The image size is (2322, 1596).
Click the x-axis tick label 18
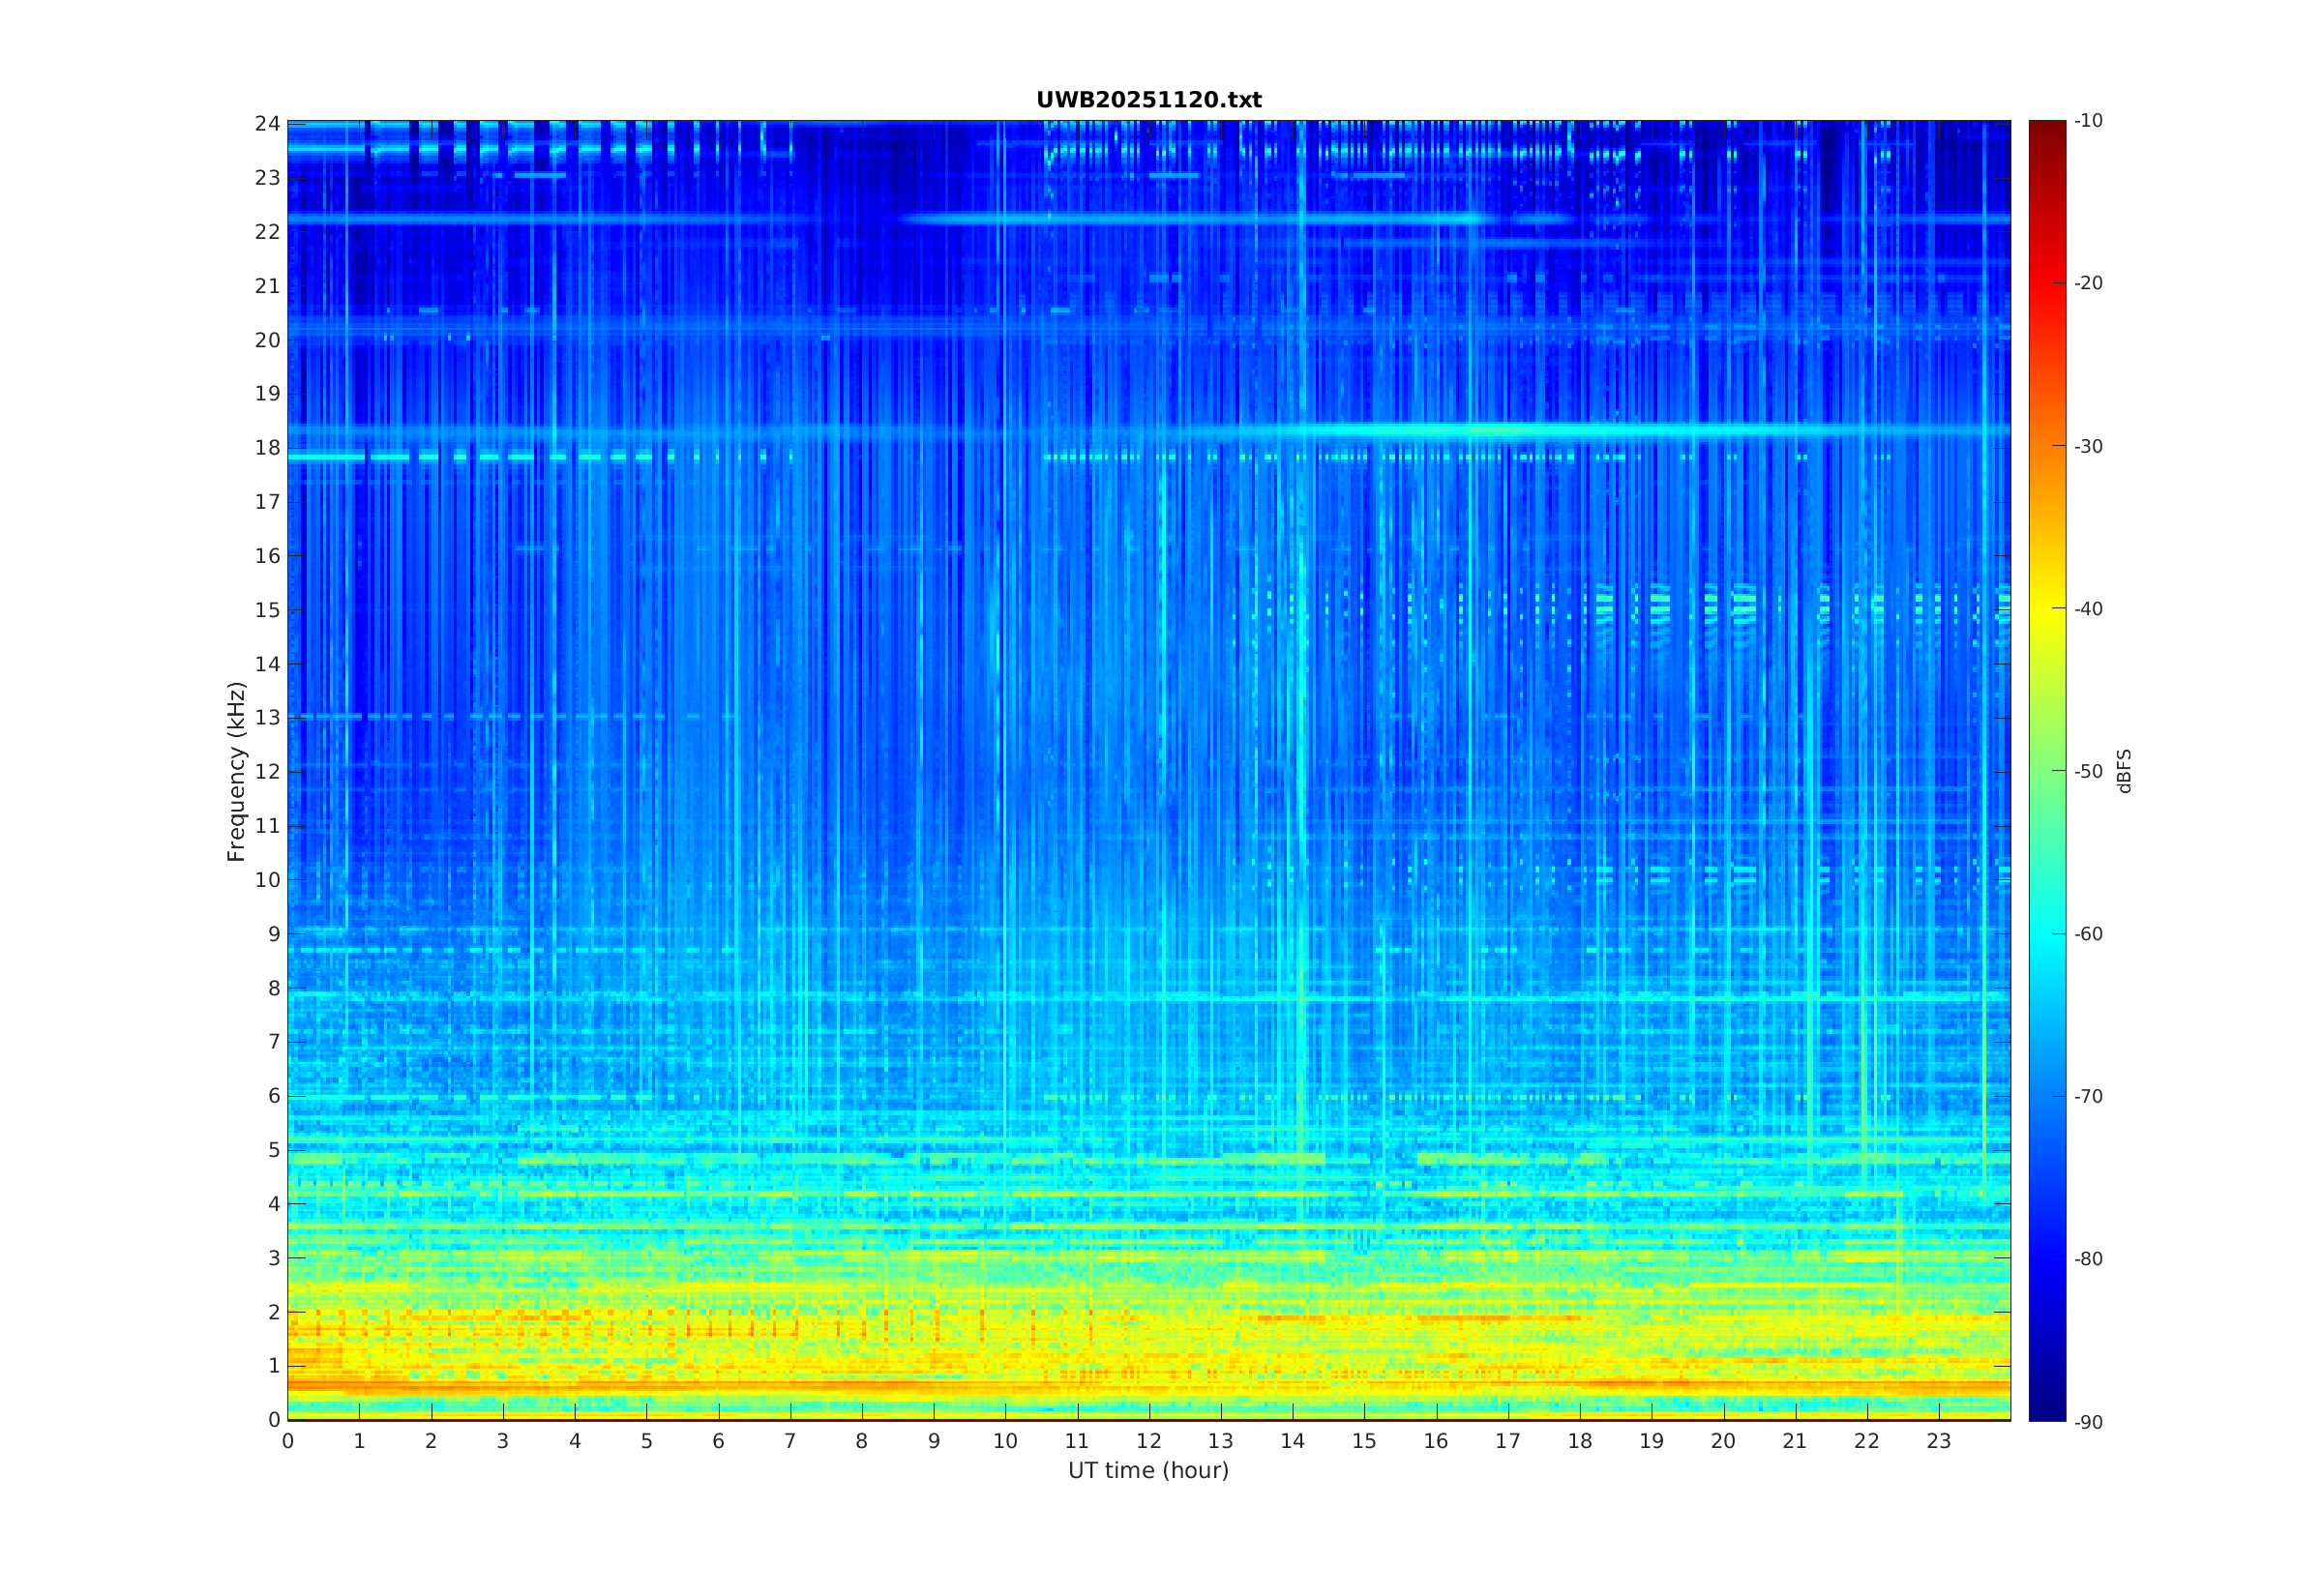coord(1579,1441)
